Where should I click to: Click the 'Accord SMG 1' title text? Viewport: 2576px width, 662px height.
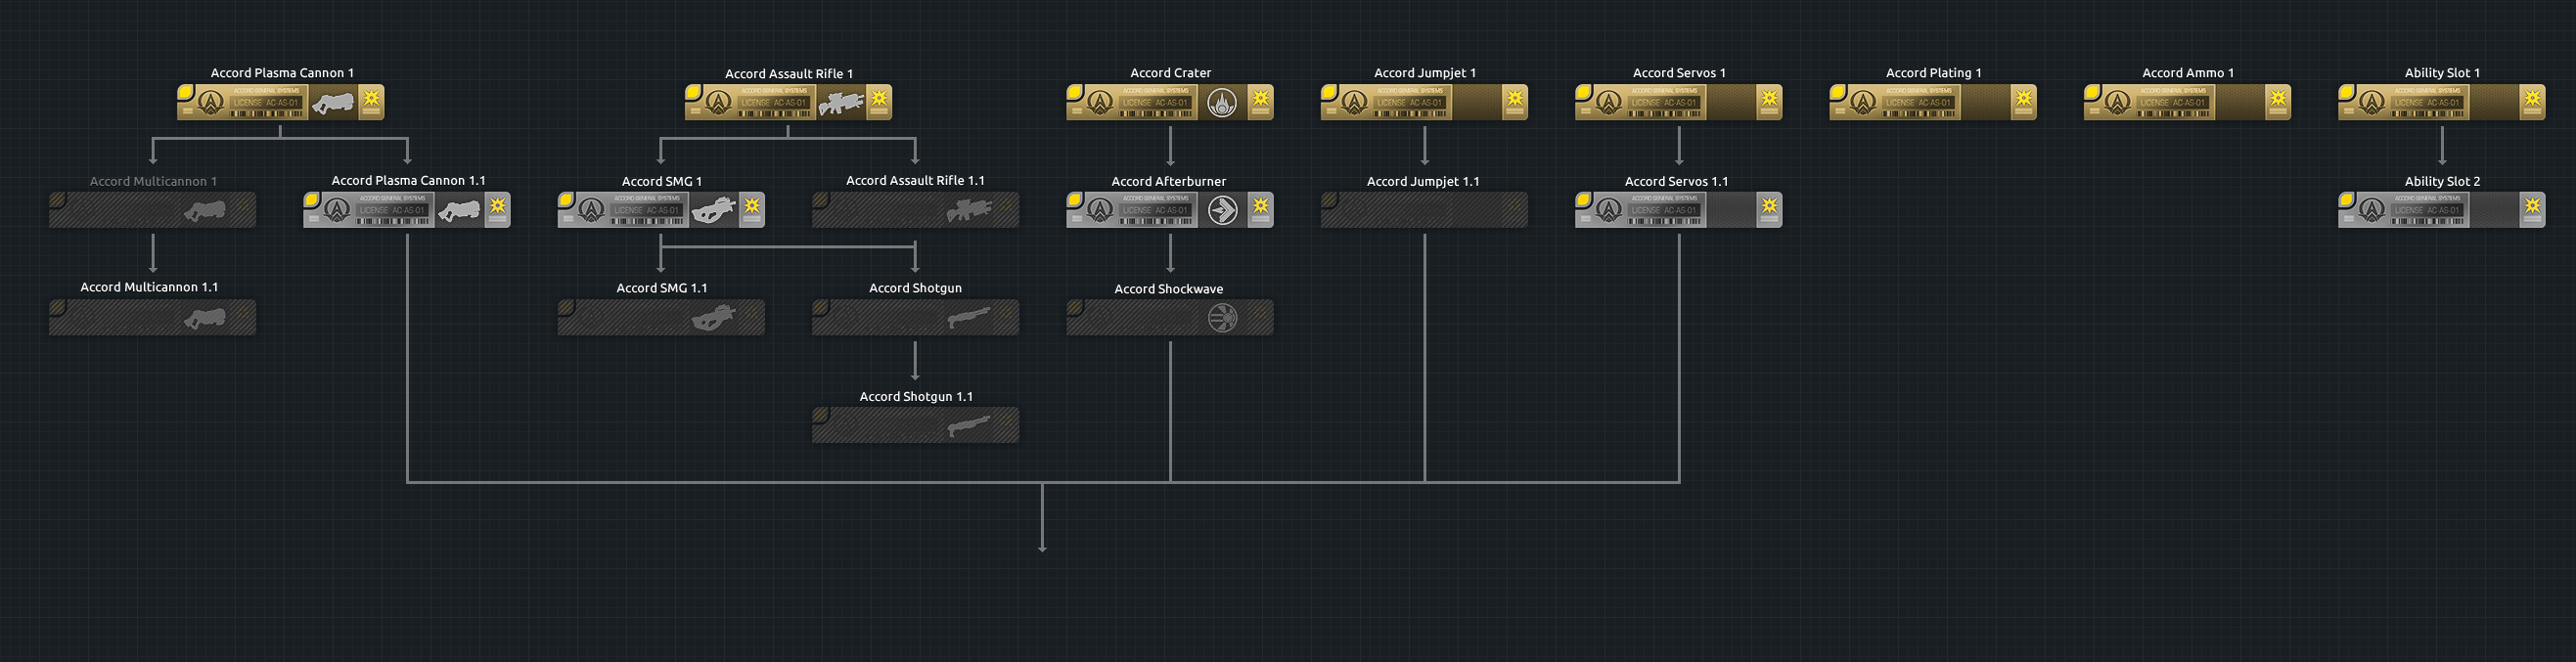(661, 181)
